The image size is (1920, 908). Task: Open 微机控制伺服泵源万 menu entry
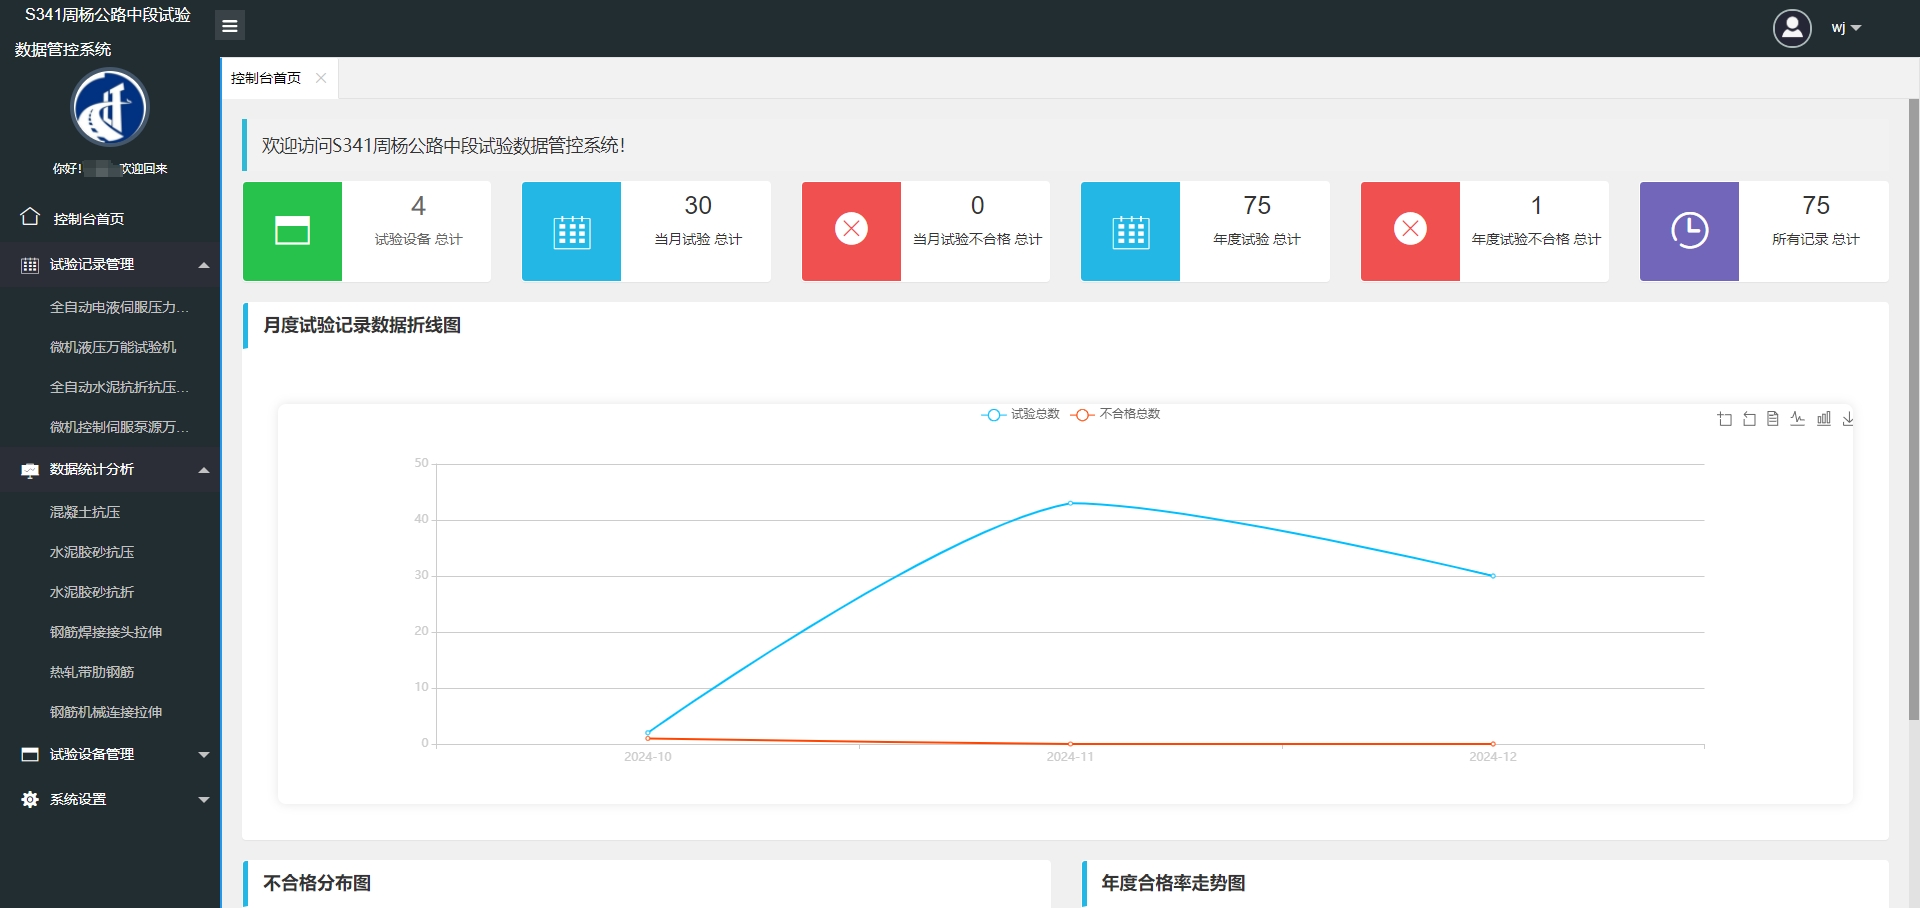[119, 427]
